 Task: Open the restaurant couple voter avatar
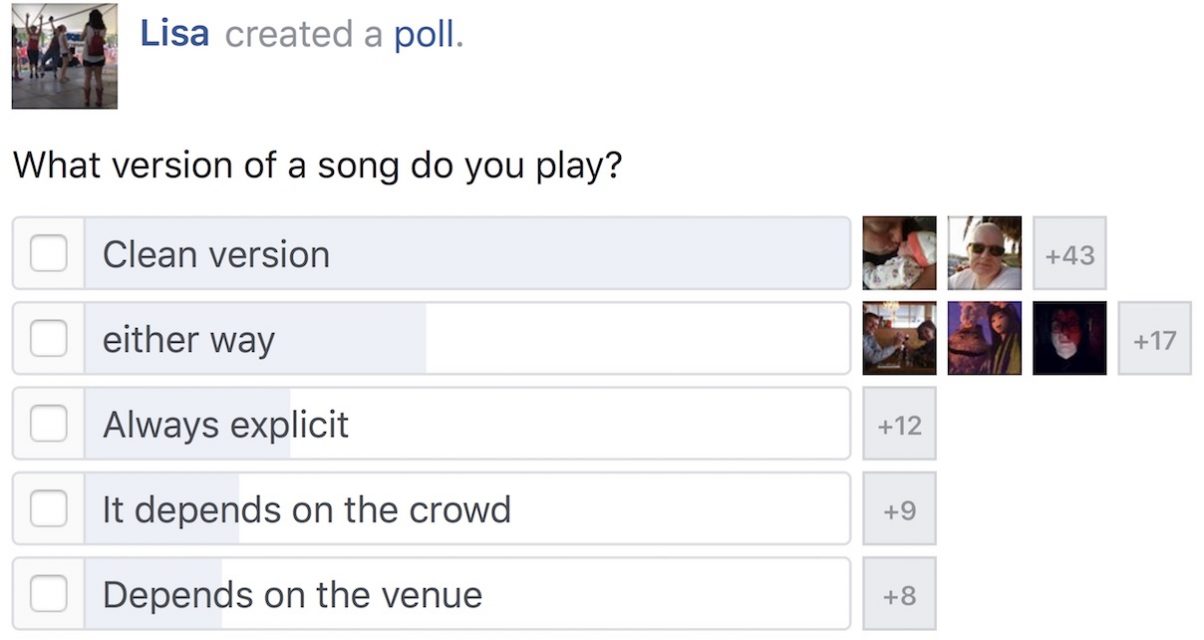click(x=898, y=339)
